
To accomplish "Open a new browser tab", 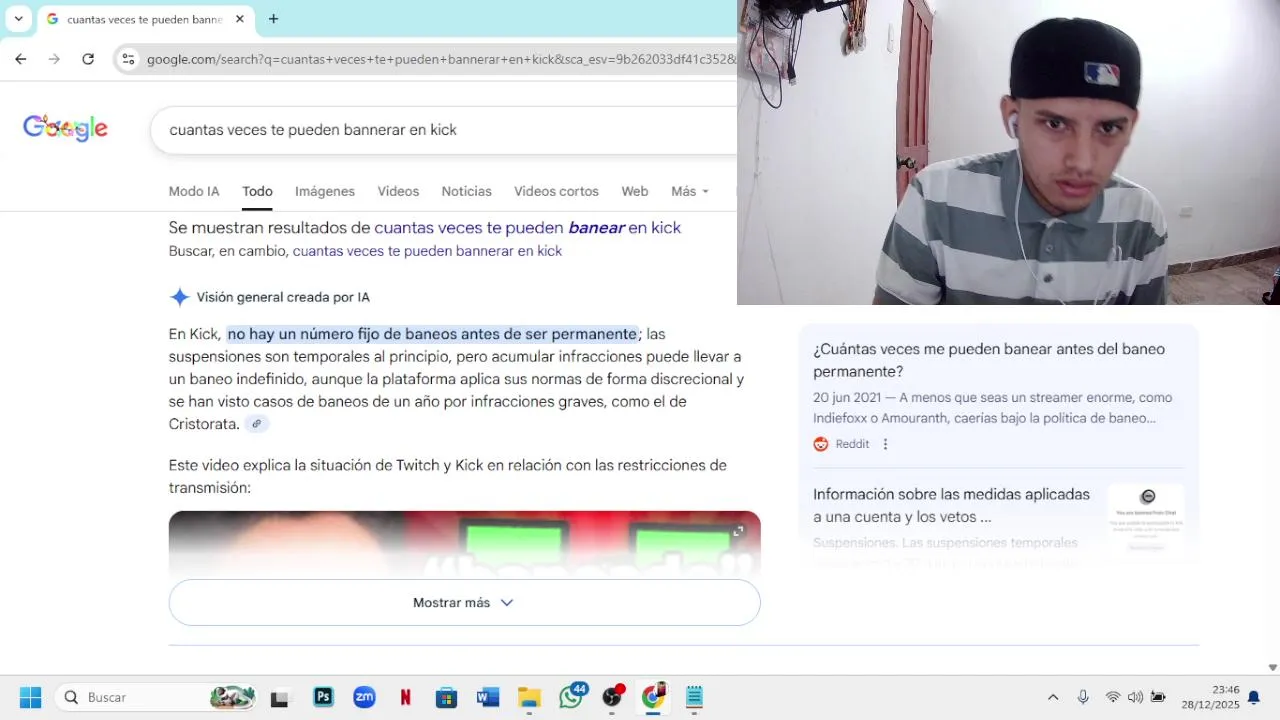I will click(273, 19).
